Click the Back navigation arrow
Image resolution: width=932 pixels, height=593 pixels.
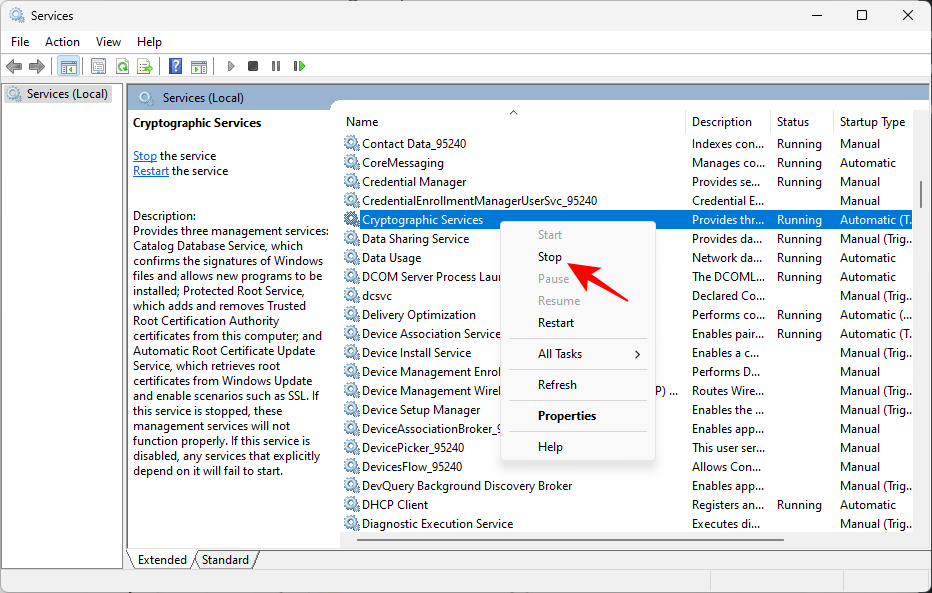(x=14, y=66)
